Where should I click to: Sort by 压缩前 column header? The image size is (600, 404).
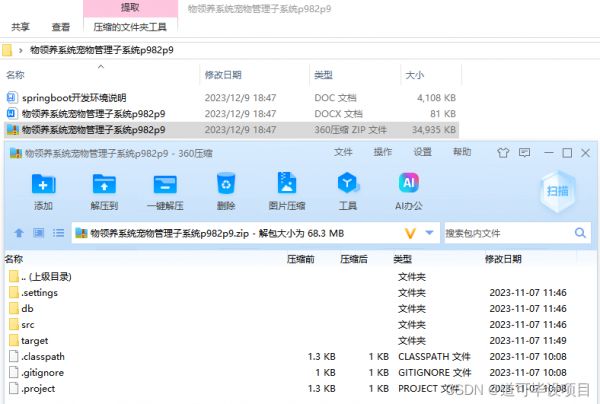[301, 259]
